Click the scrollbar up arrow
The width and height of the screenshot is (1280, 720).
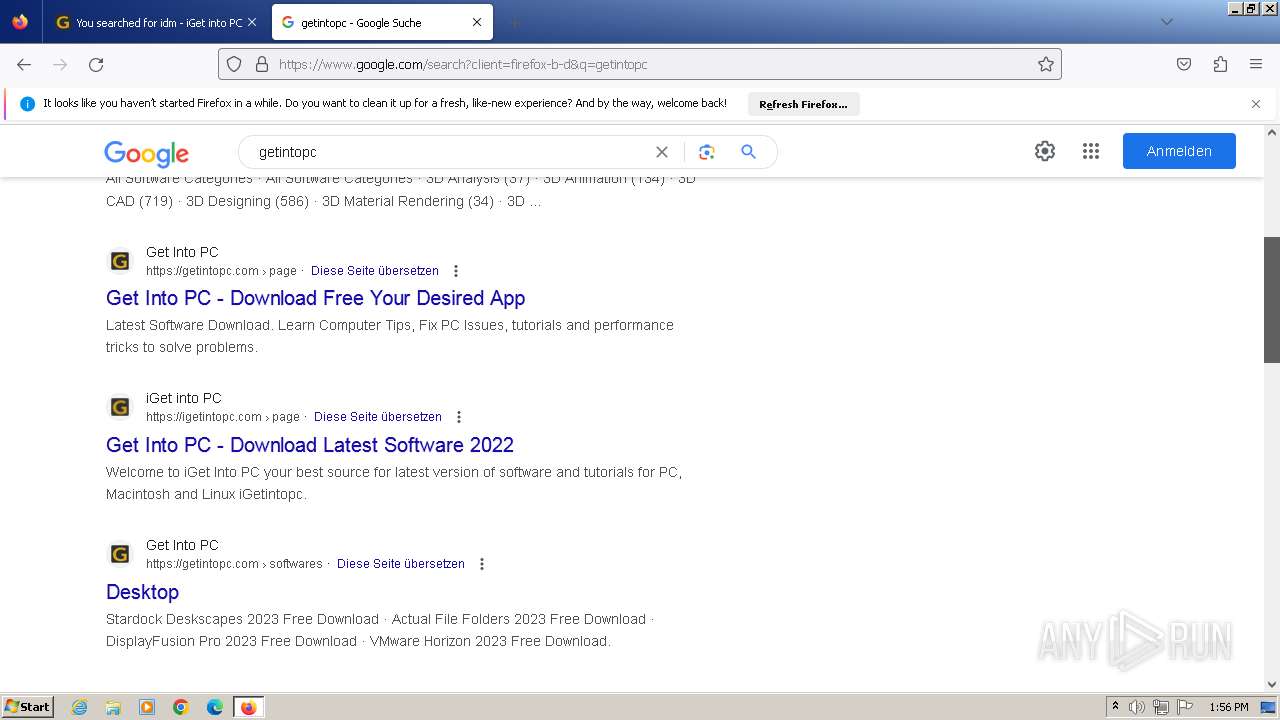(1272, 131)
